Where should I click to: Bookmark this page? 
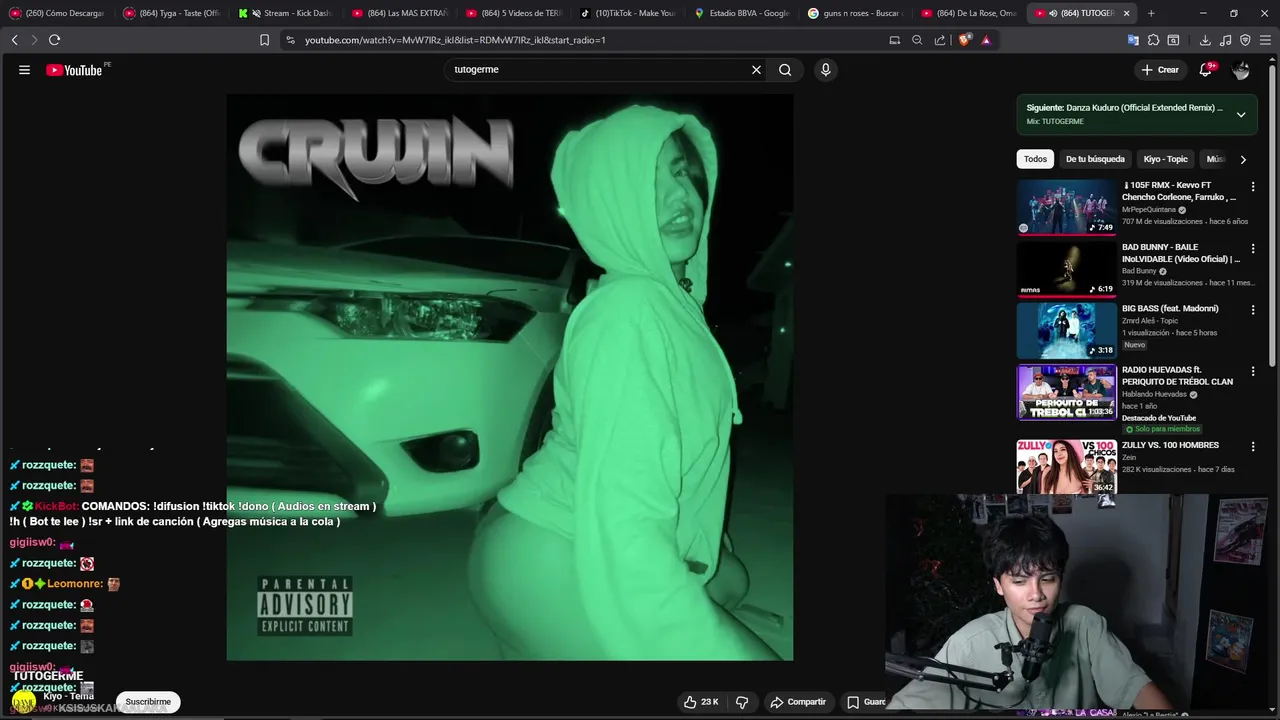[264, 40]
